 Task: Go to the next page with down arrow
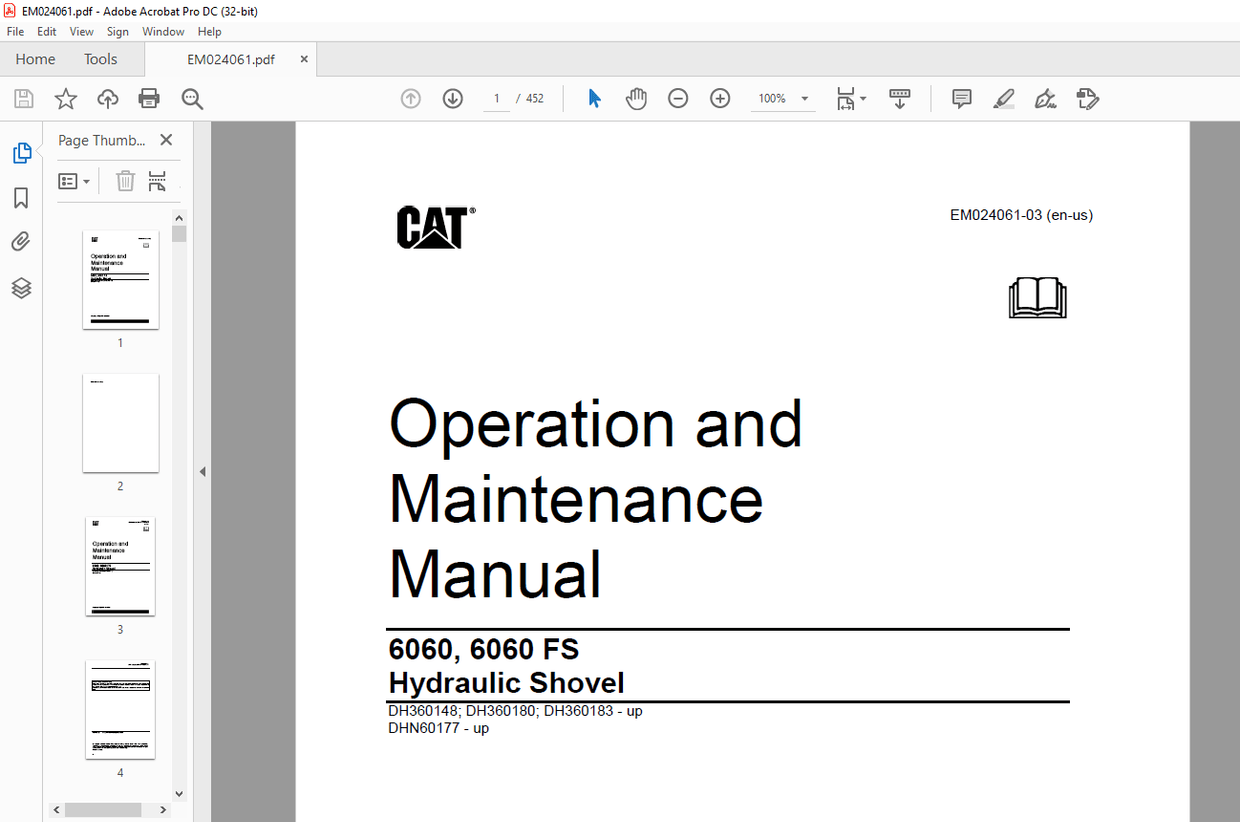pos(452,98)
